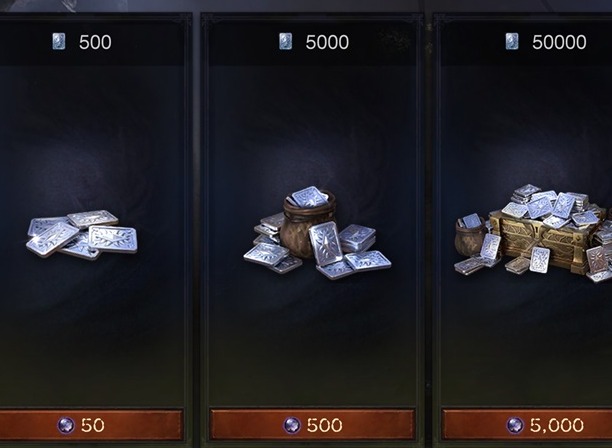Select the sack of platinum bars image
The image size is (612, 448).
click(317, 233)
